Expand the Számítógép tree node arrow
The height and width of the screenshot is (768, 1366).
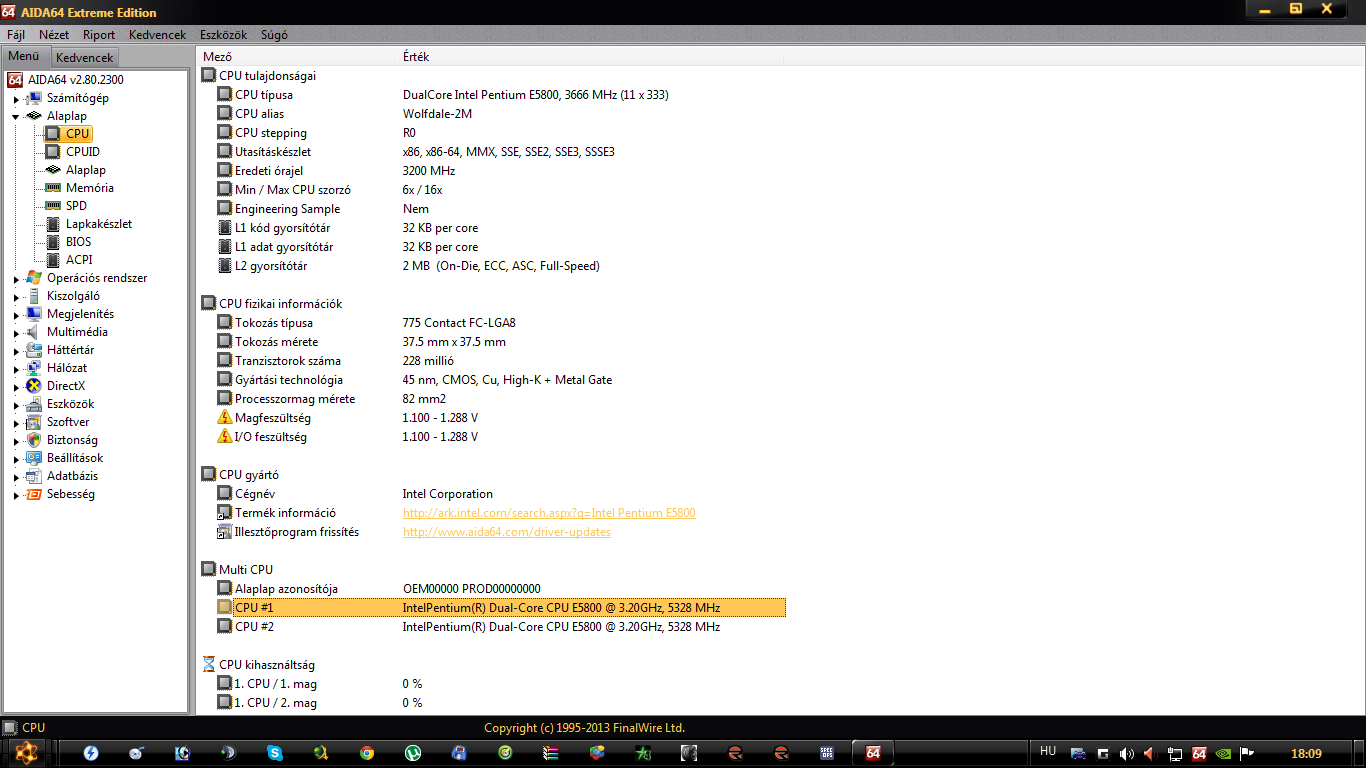(x=16, y=99)
